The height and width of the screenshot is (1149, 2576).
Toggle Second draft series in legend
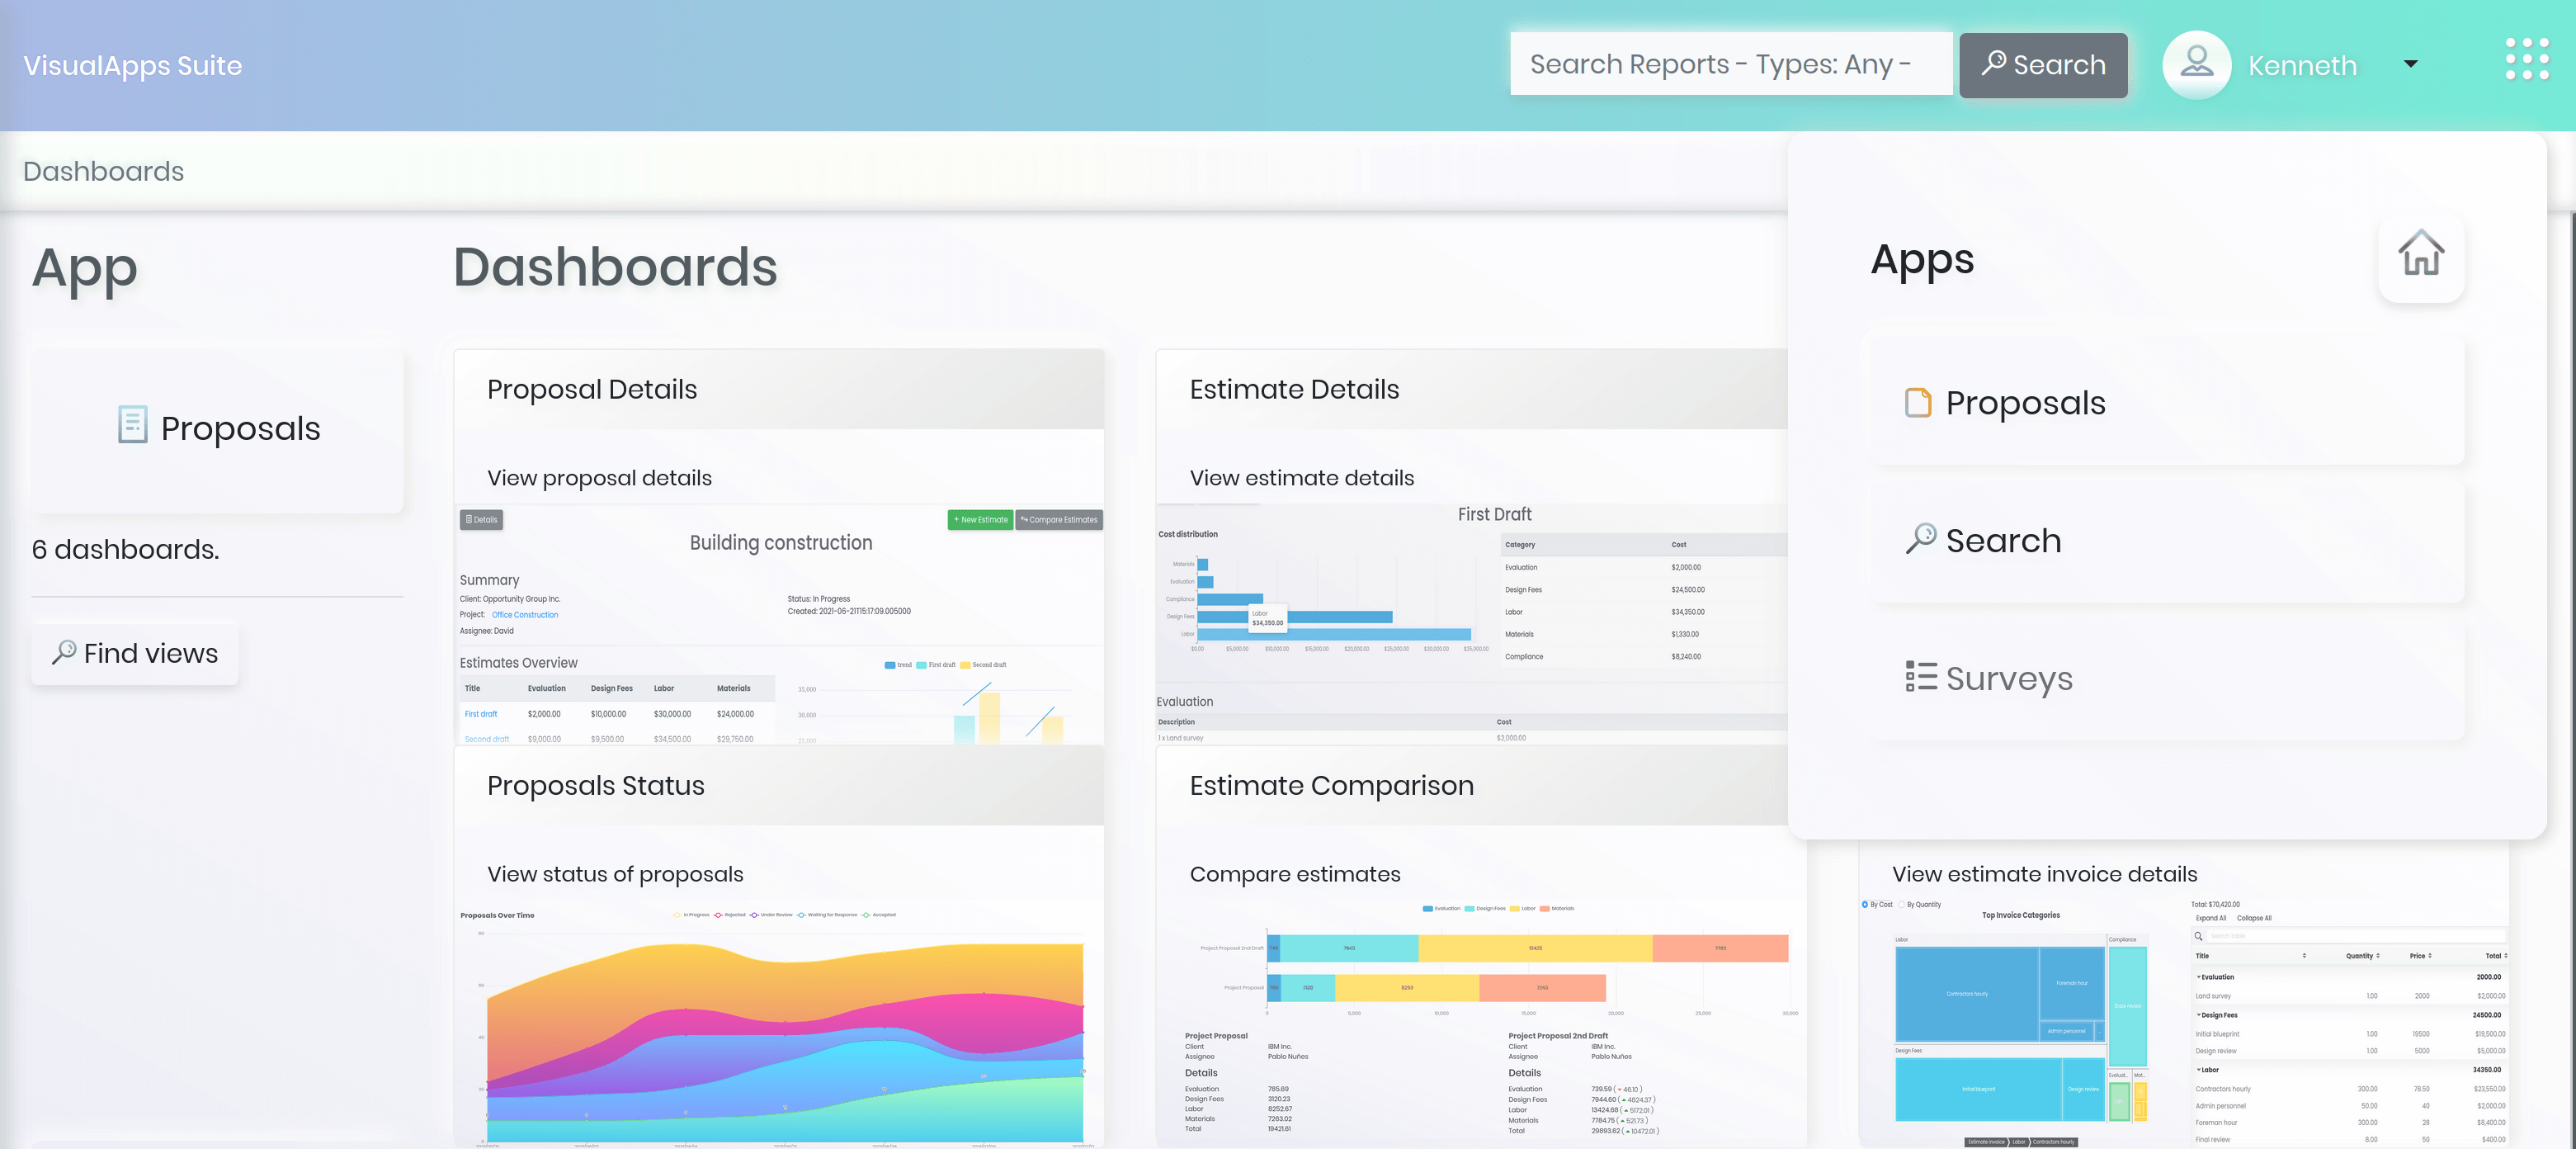click(982, 665)
